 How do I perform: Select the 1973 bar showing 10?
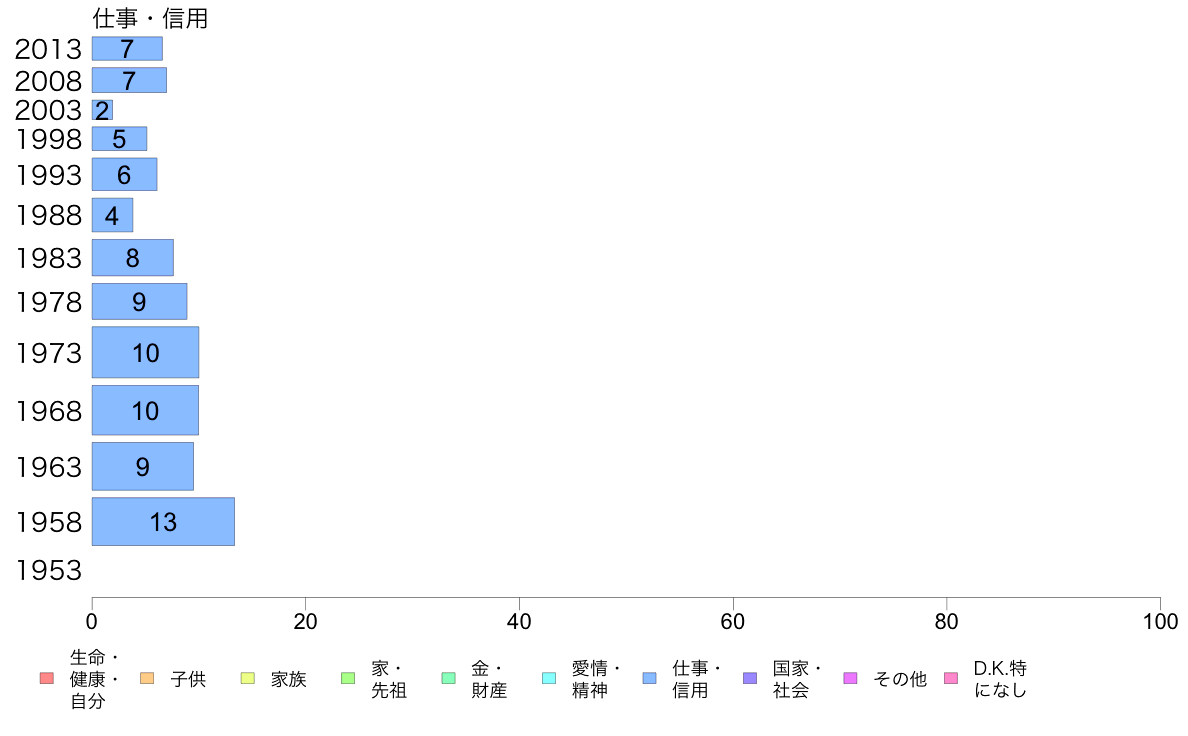[145, 352]
